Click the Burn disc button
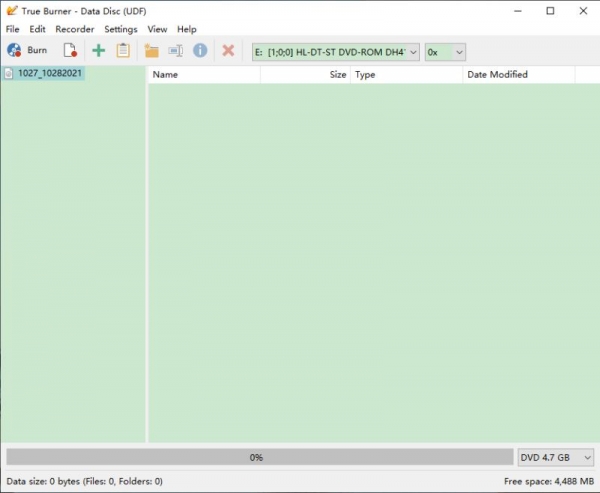 [x=27, y=50]
